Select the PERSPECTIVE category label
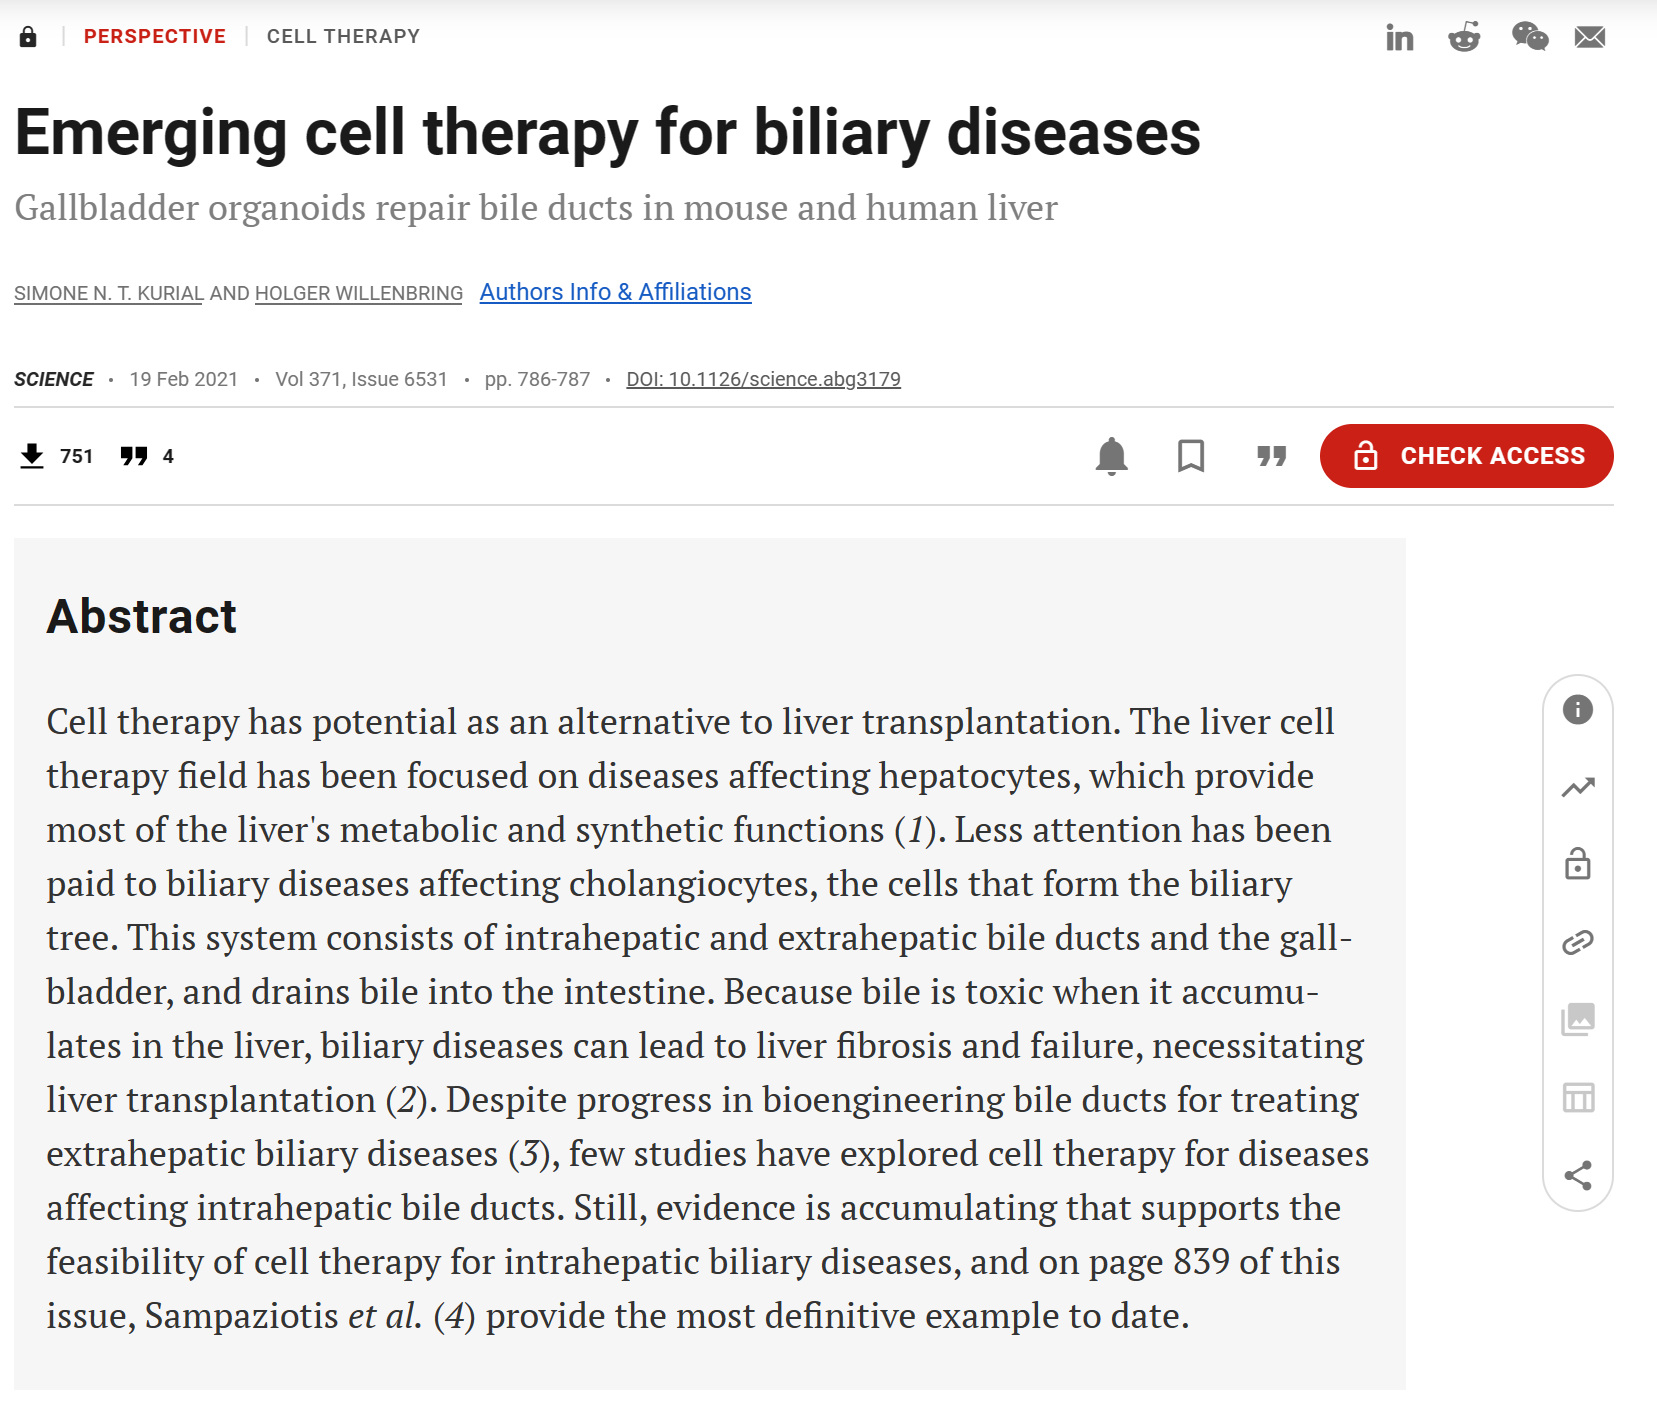Viewport: 1657px width, 1401px height. click(x=155, y=37)
